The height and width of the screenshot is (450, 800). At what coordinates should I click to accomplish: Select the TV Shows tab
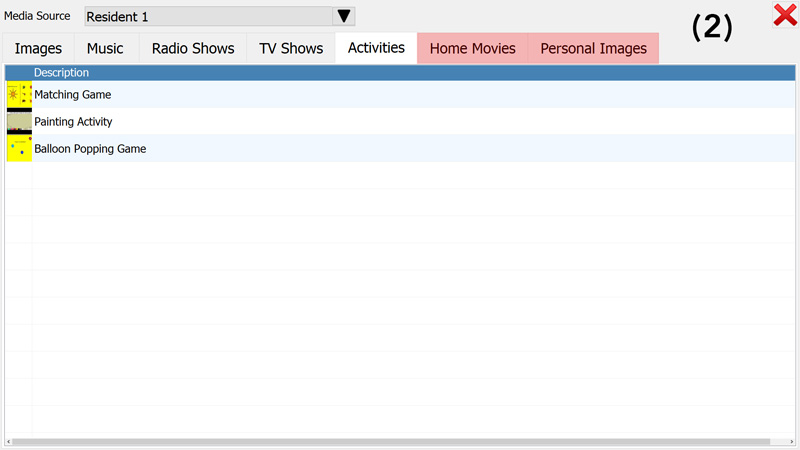(291, 49)
